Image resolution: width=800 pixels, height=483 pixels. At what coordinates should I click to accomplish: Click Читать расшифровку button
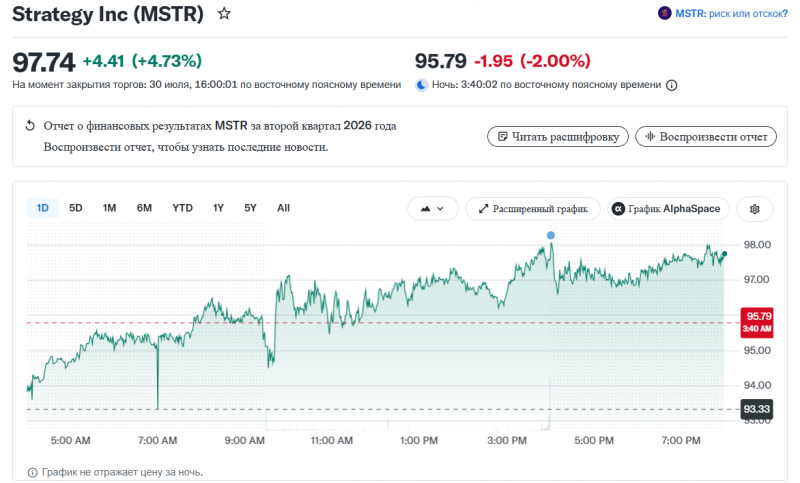558,137
